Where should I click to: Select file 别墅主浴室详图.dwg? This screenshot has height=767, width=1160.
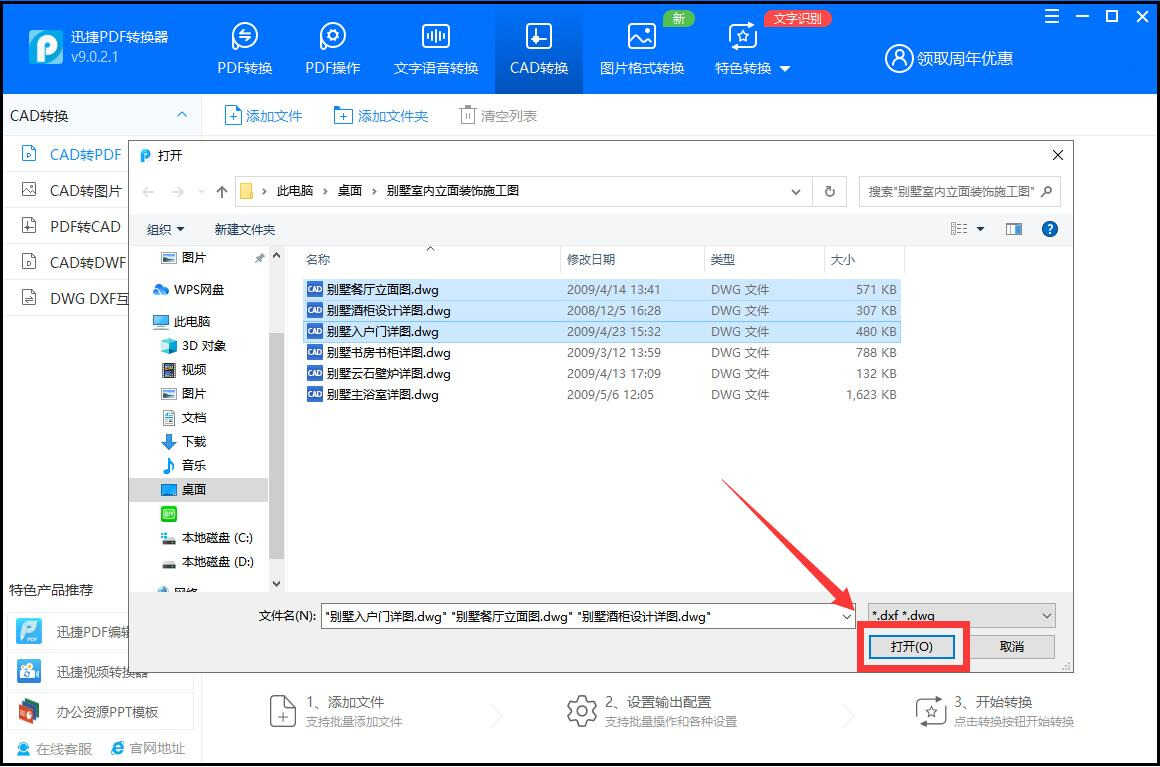(601, 394)
